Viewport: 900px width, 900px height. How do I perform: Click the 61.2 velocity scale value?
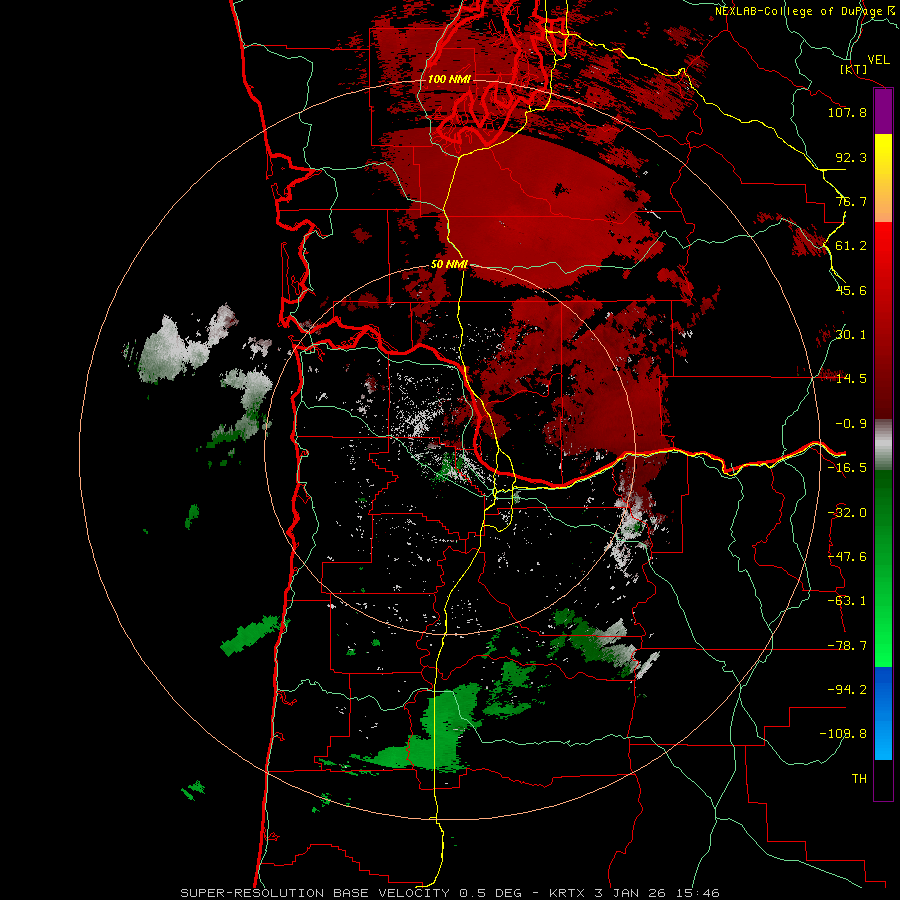click(851, 246)
